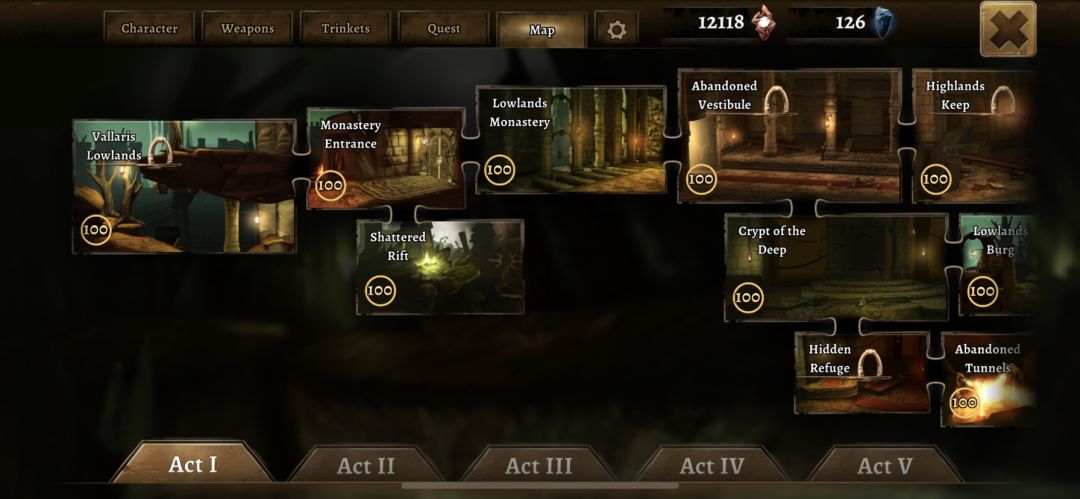Select the Act II tab
The width and height of the screenshot is (1080, 499).
(x=366, y=465)
